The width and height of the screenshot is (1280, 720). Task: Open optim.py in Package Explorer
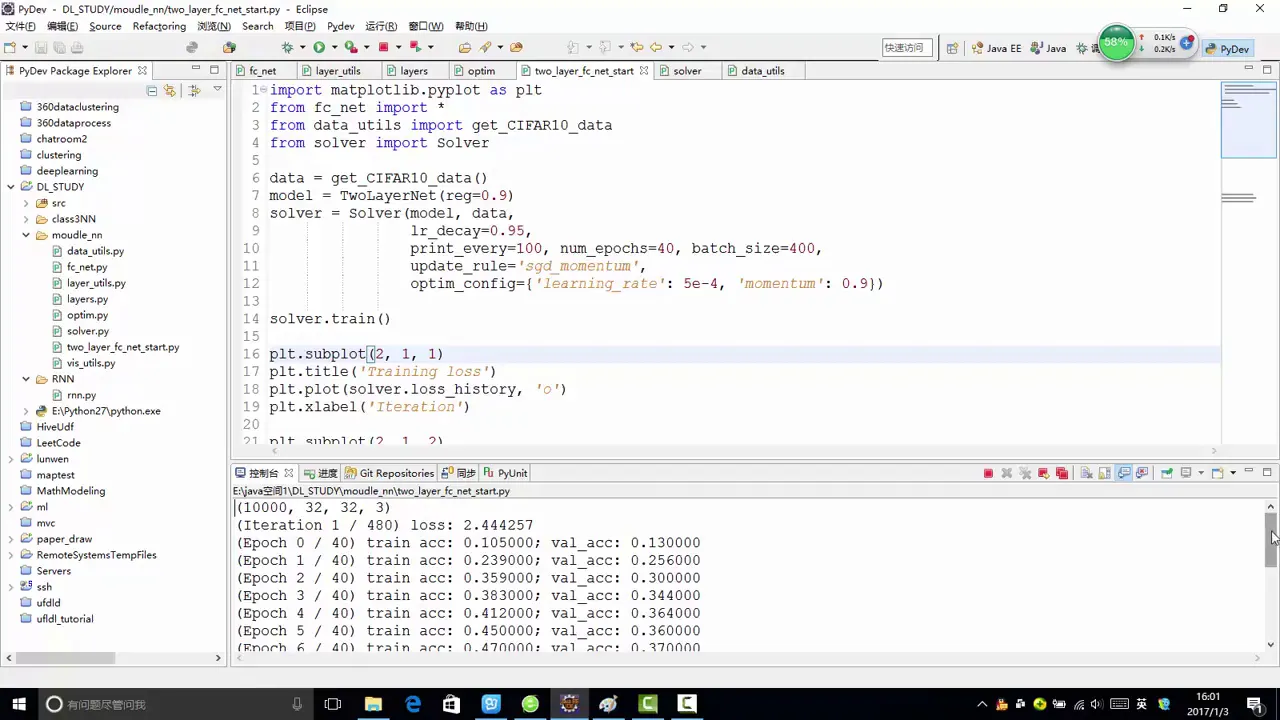point(80,315)
